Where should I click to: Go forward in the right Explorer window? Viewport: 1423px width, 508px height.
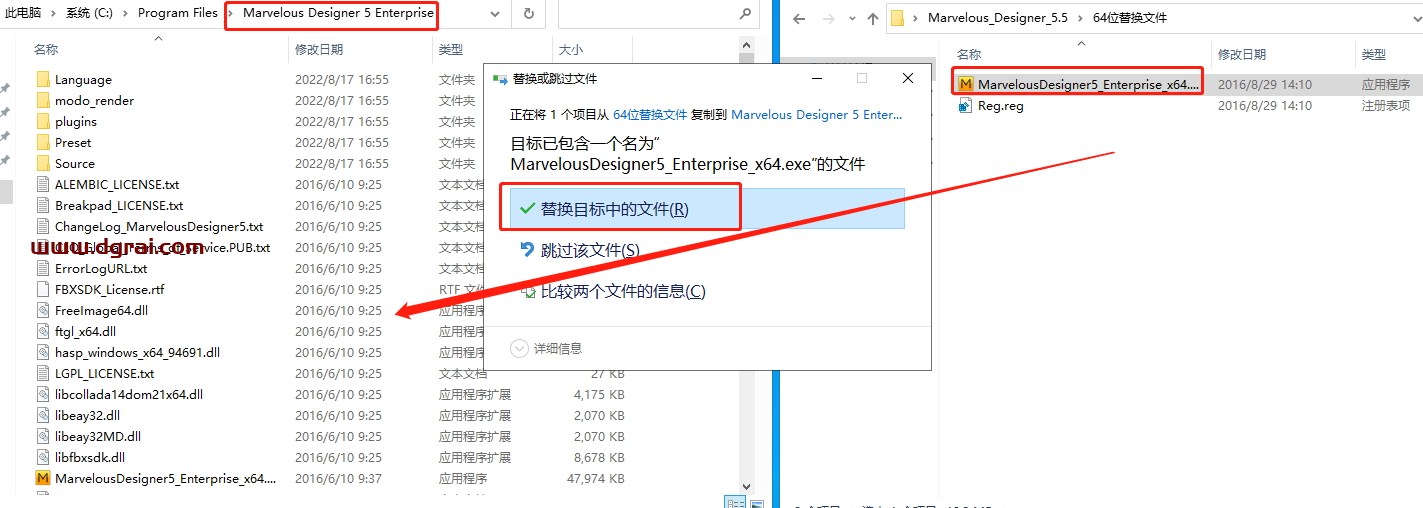[x=827, y=18]
